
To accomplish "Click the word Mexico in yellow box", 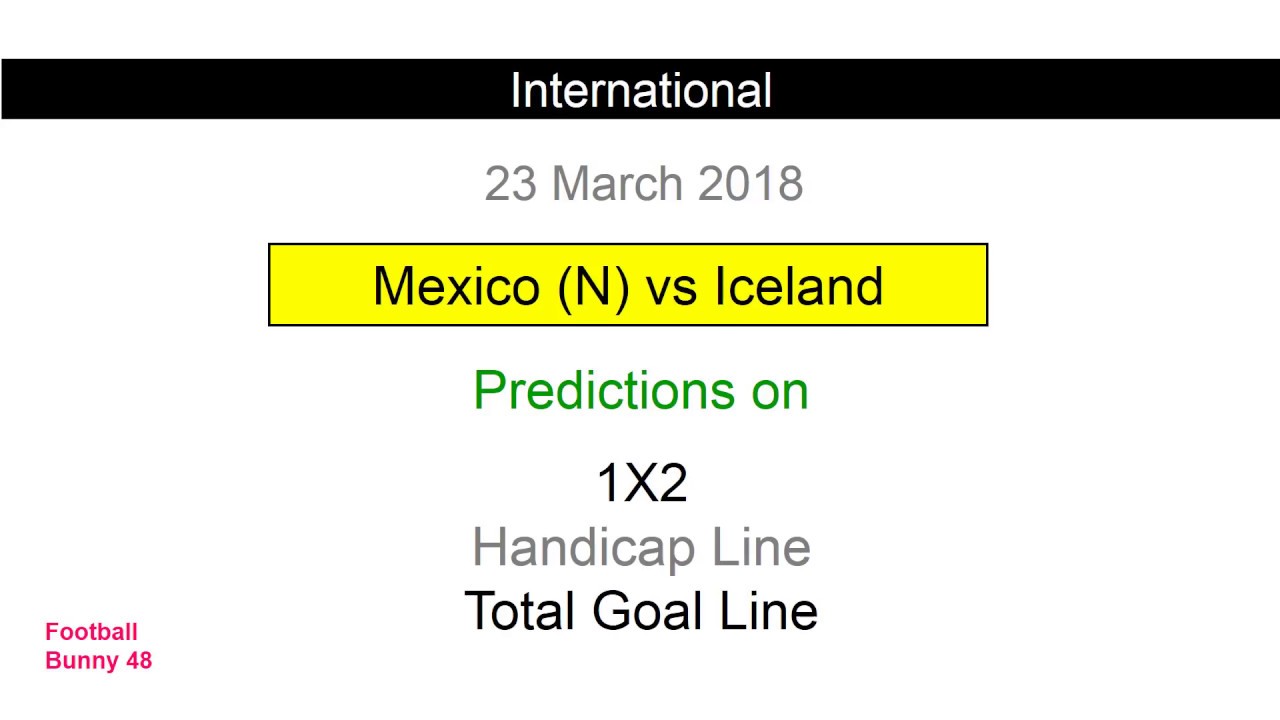I will click(456, 286).
